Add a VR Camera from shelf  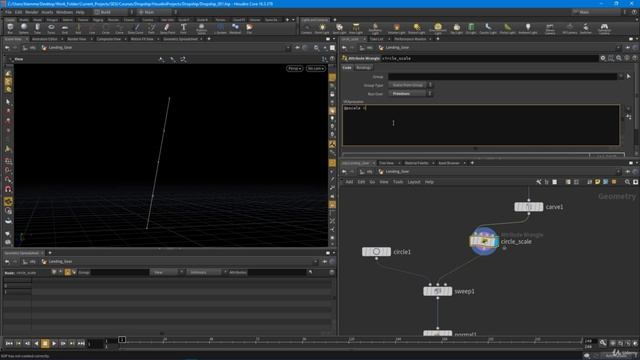(570, 29)
